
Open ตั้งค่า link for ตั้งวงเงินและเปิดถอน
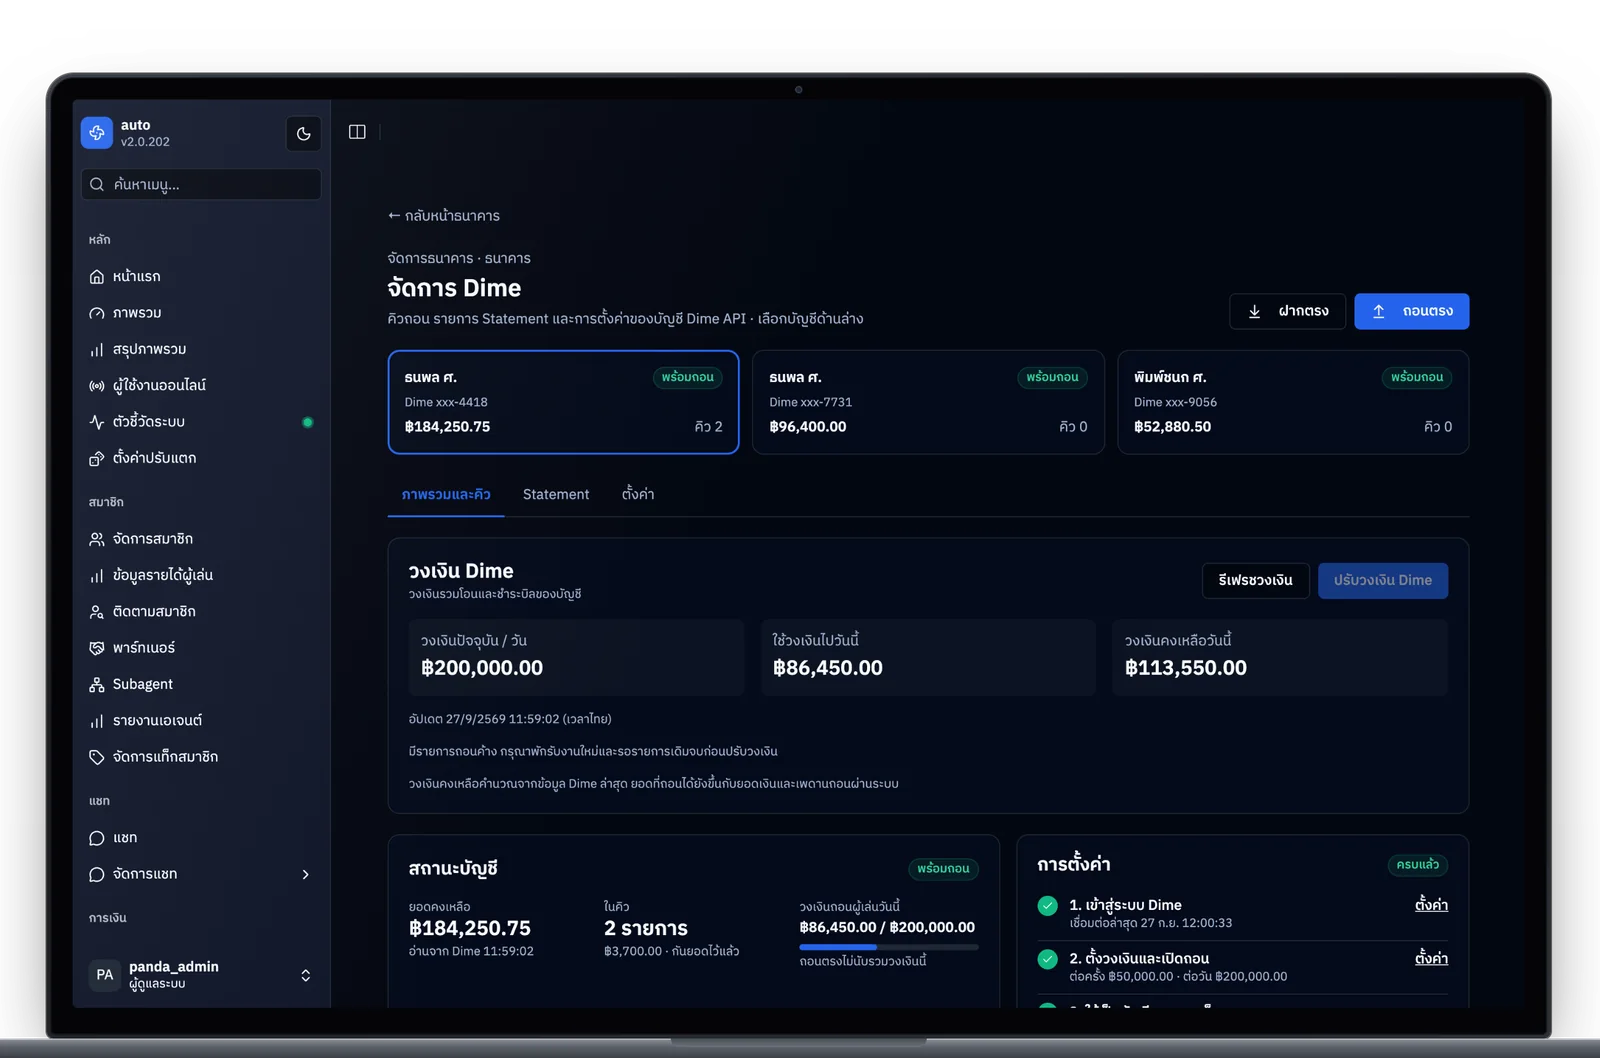(1431, 958)
